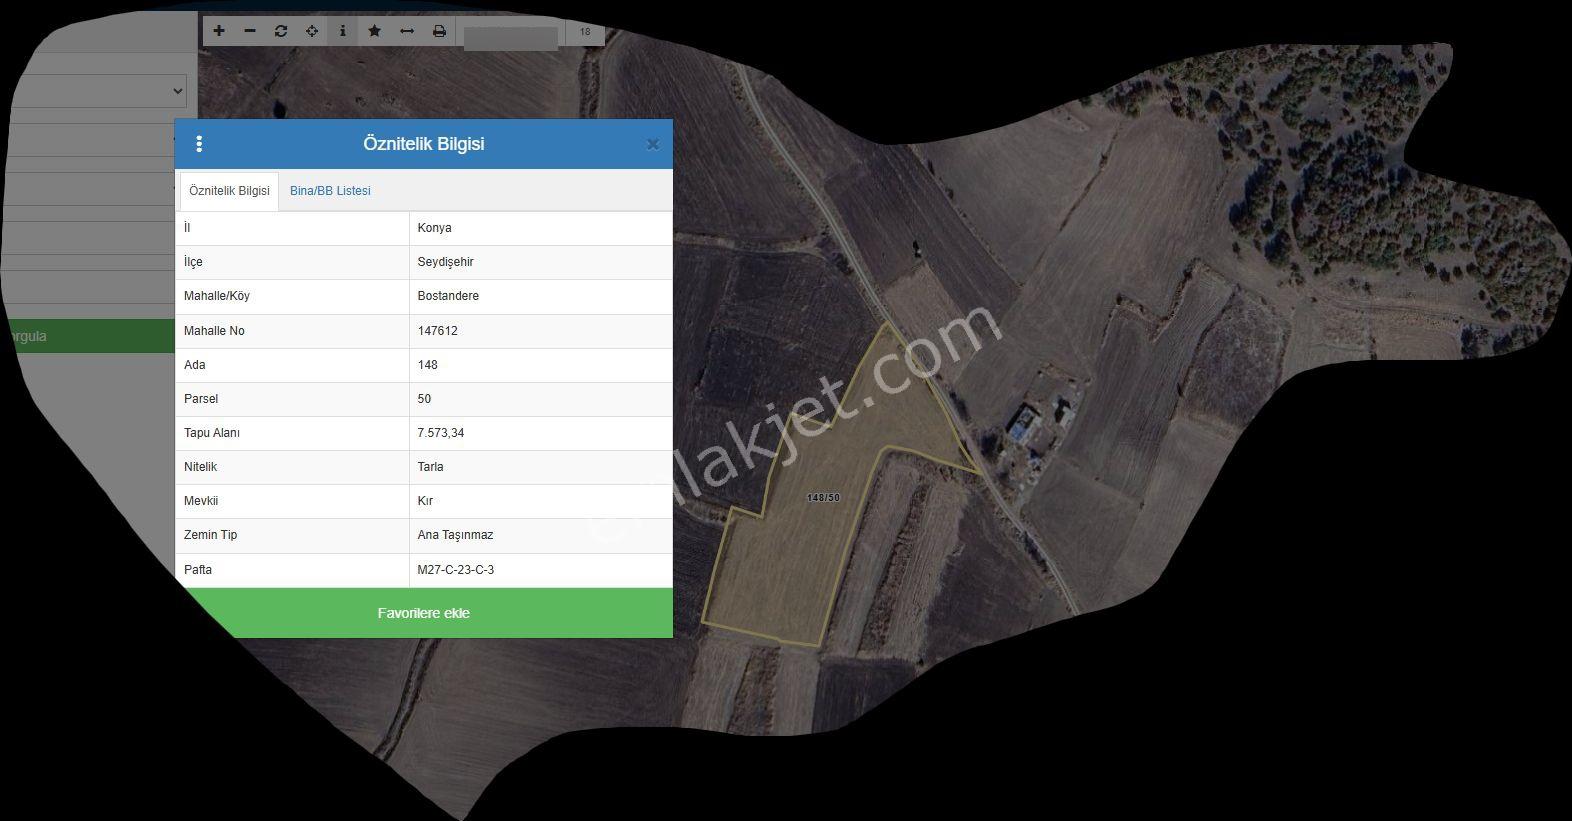Viewport: 1572px width, 821px height.
Task: Expand the sidebar dropdown list
Action: (x=96, y=91)
